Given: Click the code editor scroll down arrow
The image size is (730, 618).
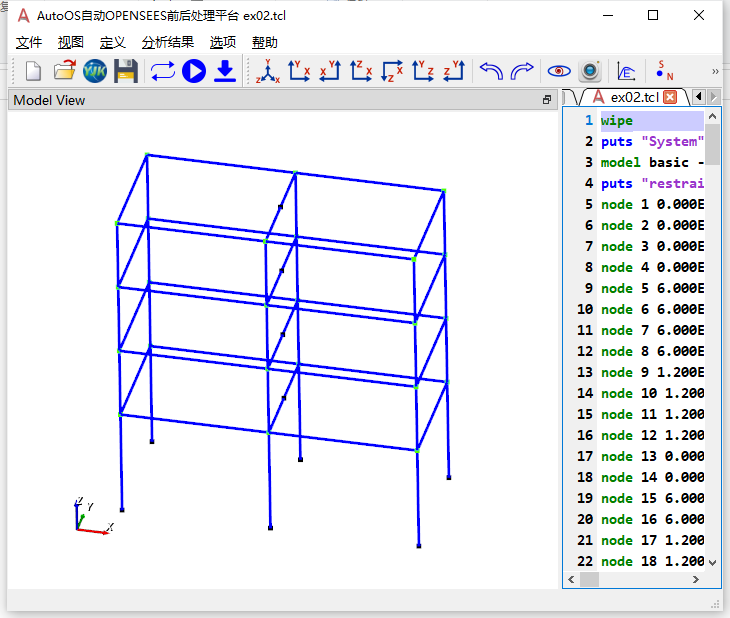Looking at the screenshot, I should pos(712,562).
